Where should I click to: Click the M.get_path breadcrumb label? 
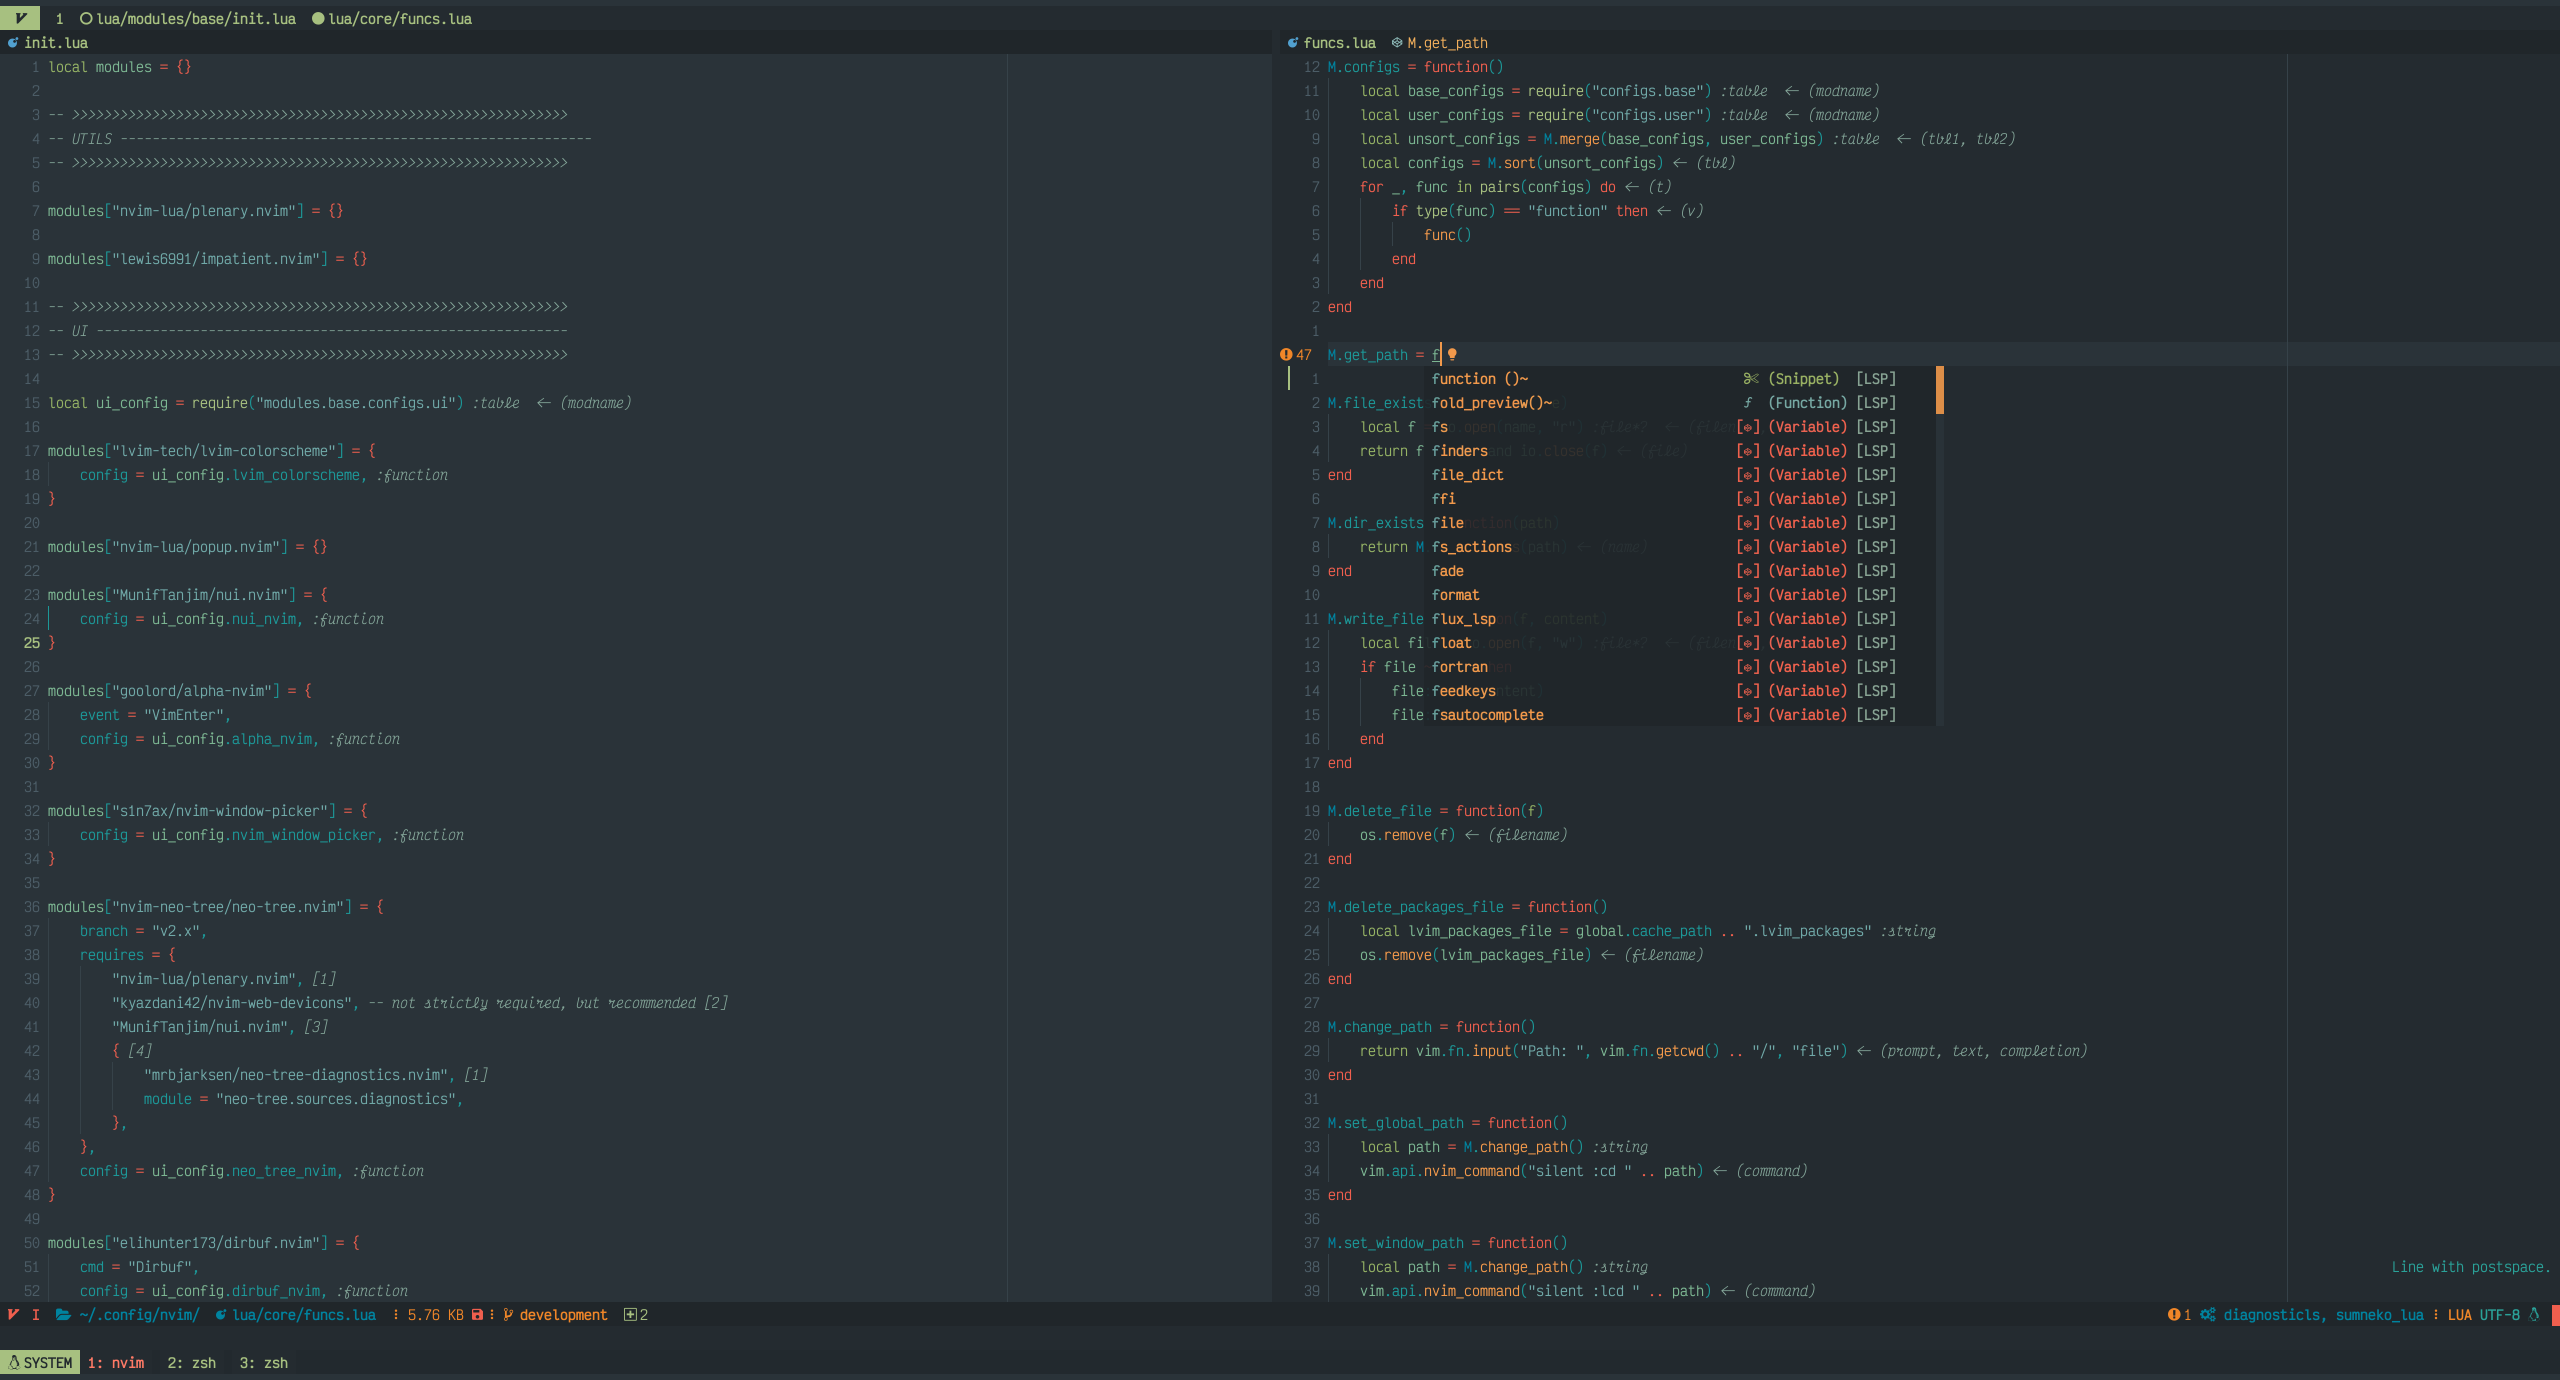click(x=1448, y=43)
